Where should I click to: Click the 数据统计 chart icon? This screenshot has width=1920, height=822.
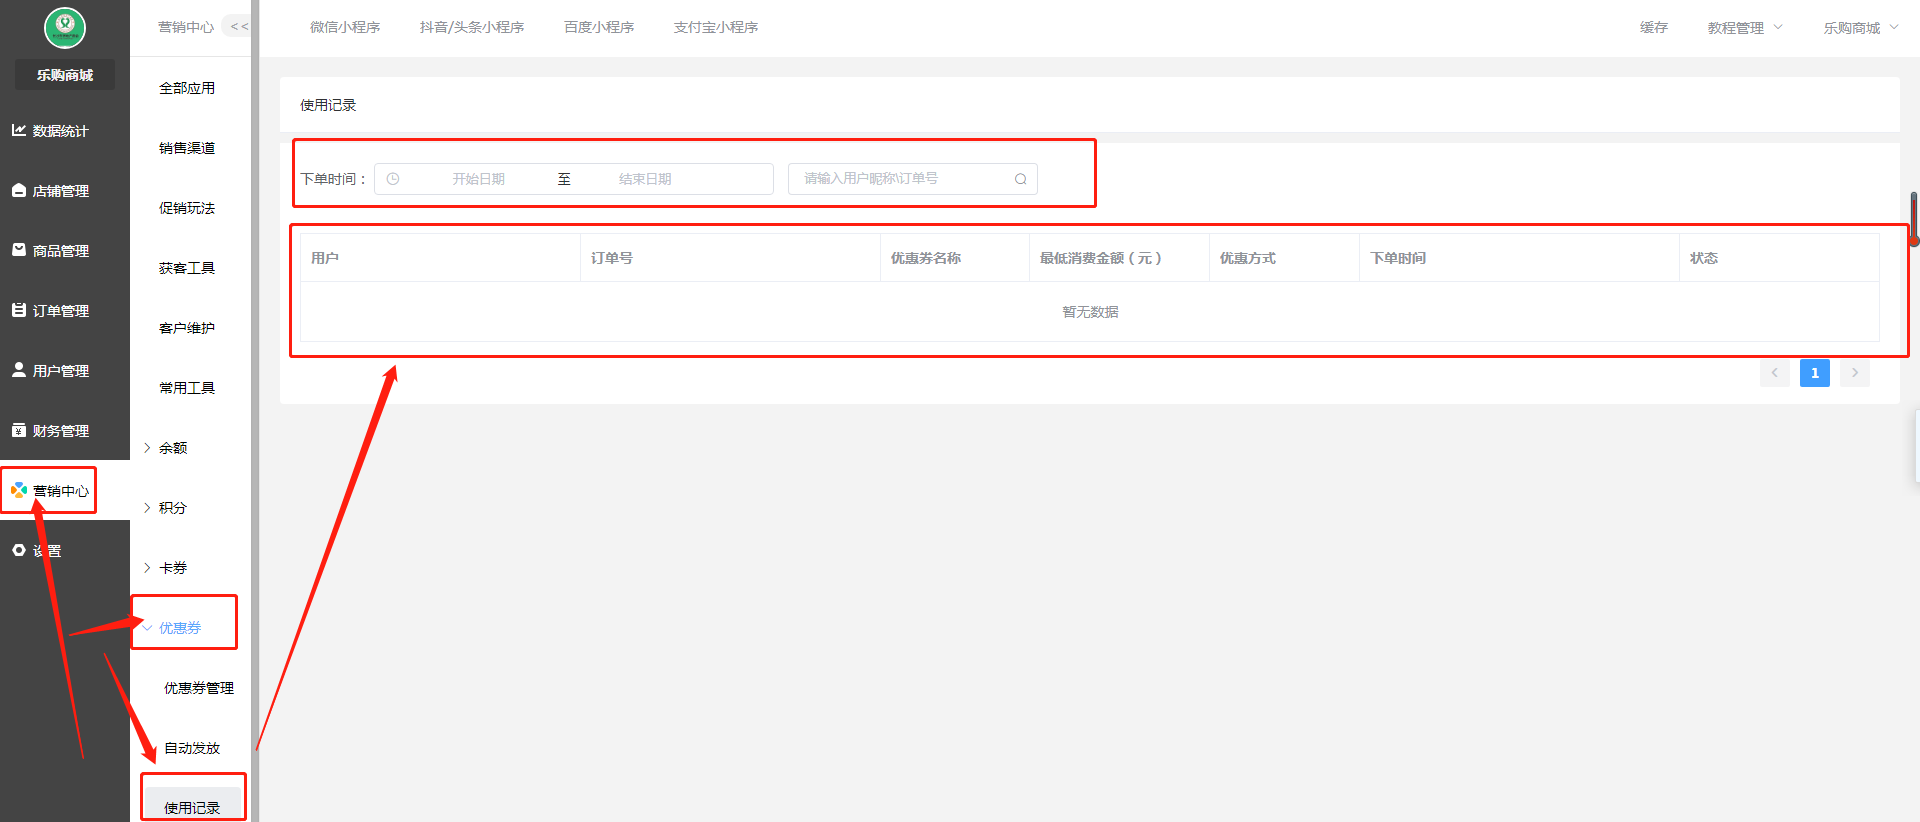[19, 130]
